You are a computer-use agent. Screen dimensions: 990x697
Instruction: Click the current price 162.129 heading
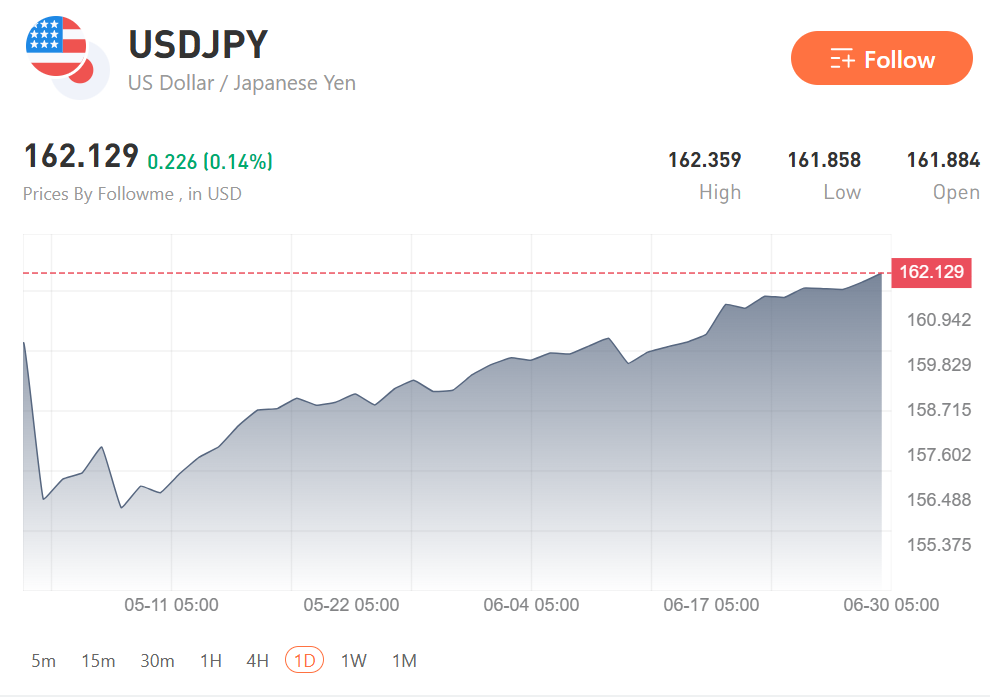click(x=81, y=155)
